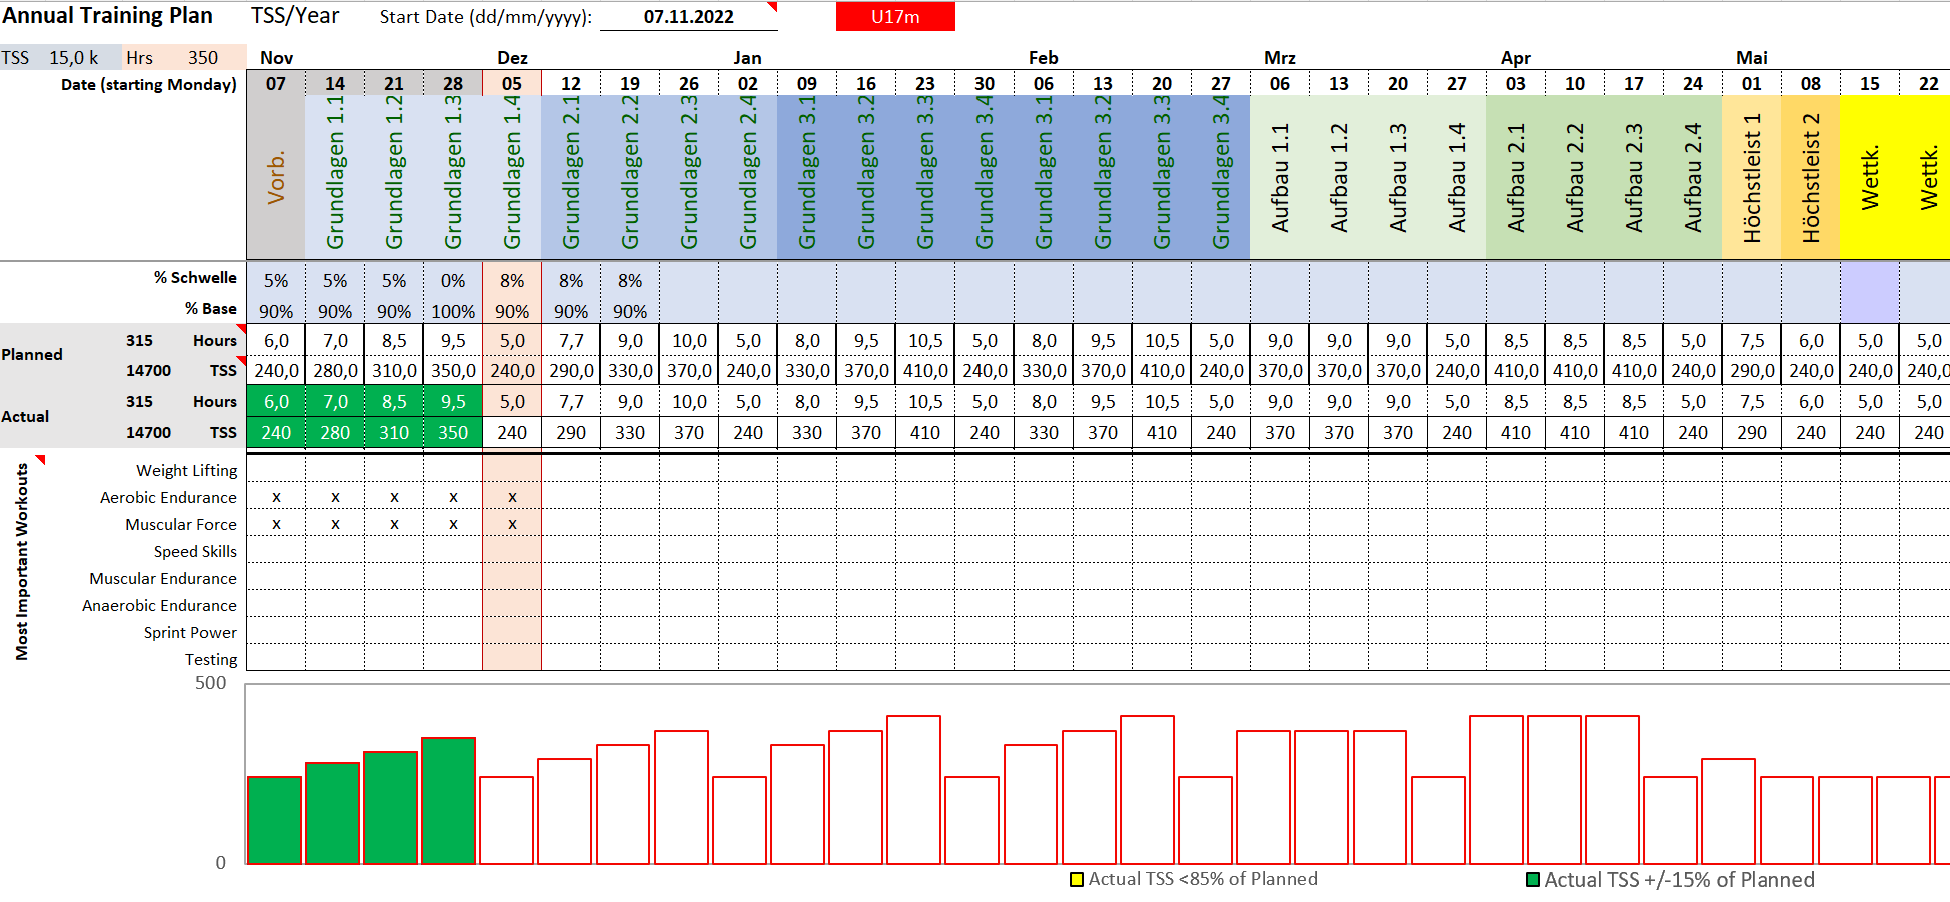The height and width of the screenshot is (902, 1950).
Task: Click planned hours 10,5 for Jan 23
Action: [925, 340]
